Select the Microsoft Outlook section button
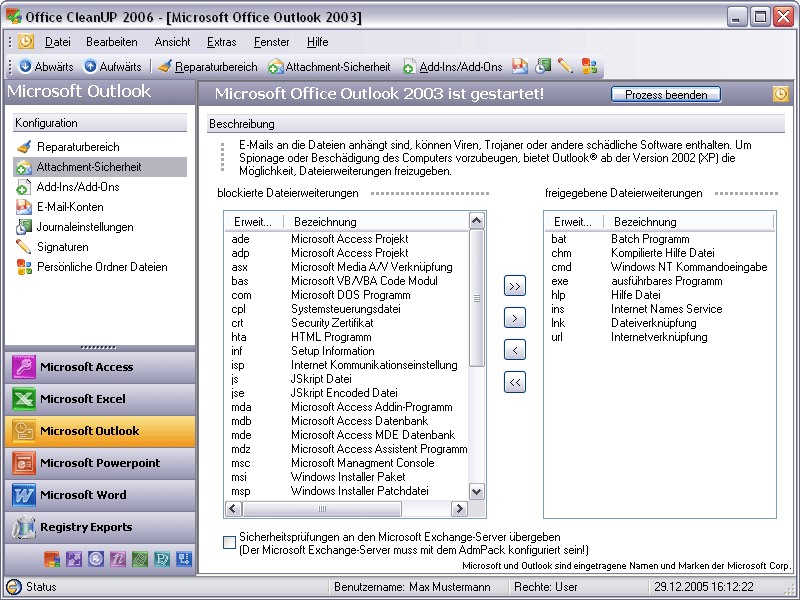 pyautogui.click(x=100, y=431)
